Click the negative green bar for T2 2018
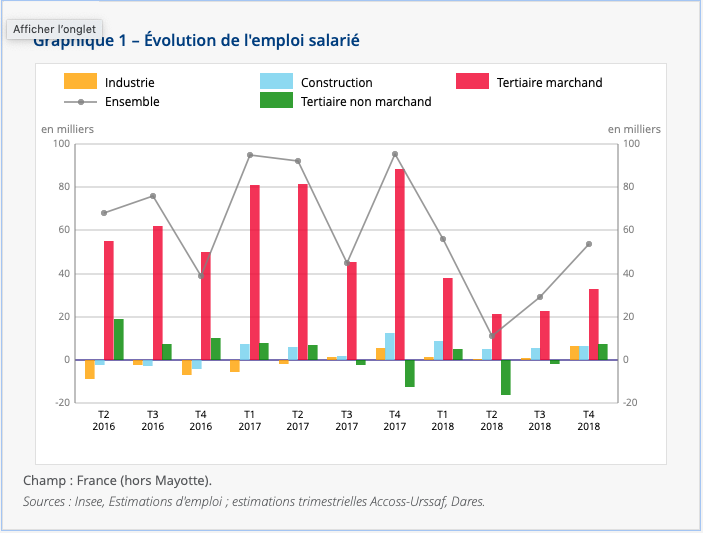703x533 pixels. 506,377
